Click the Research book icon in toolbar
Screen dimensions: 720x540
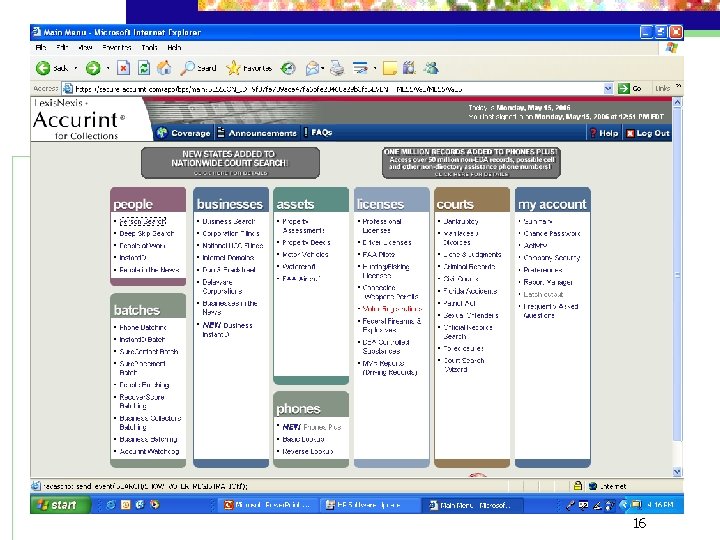pyautogui.click(x=409, y=68)
